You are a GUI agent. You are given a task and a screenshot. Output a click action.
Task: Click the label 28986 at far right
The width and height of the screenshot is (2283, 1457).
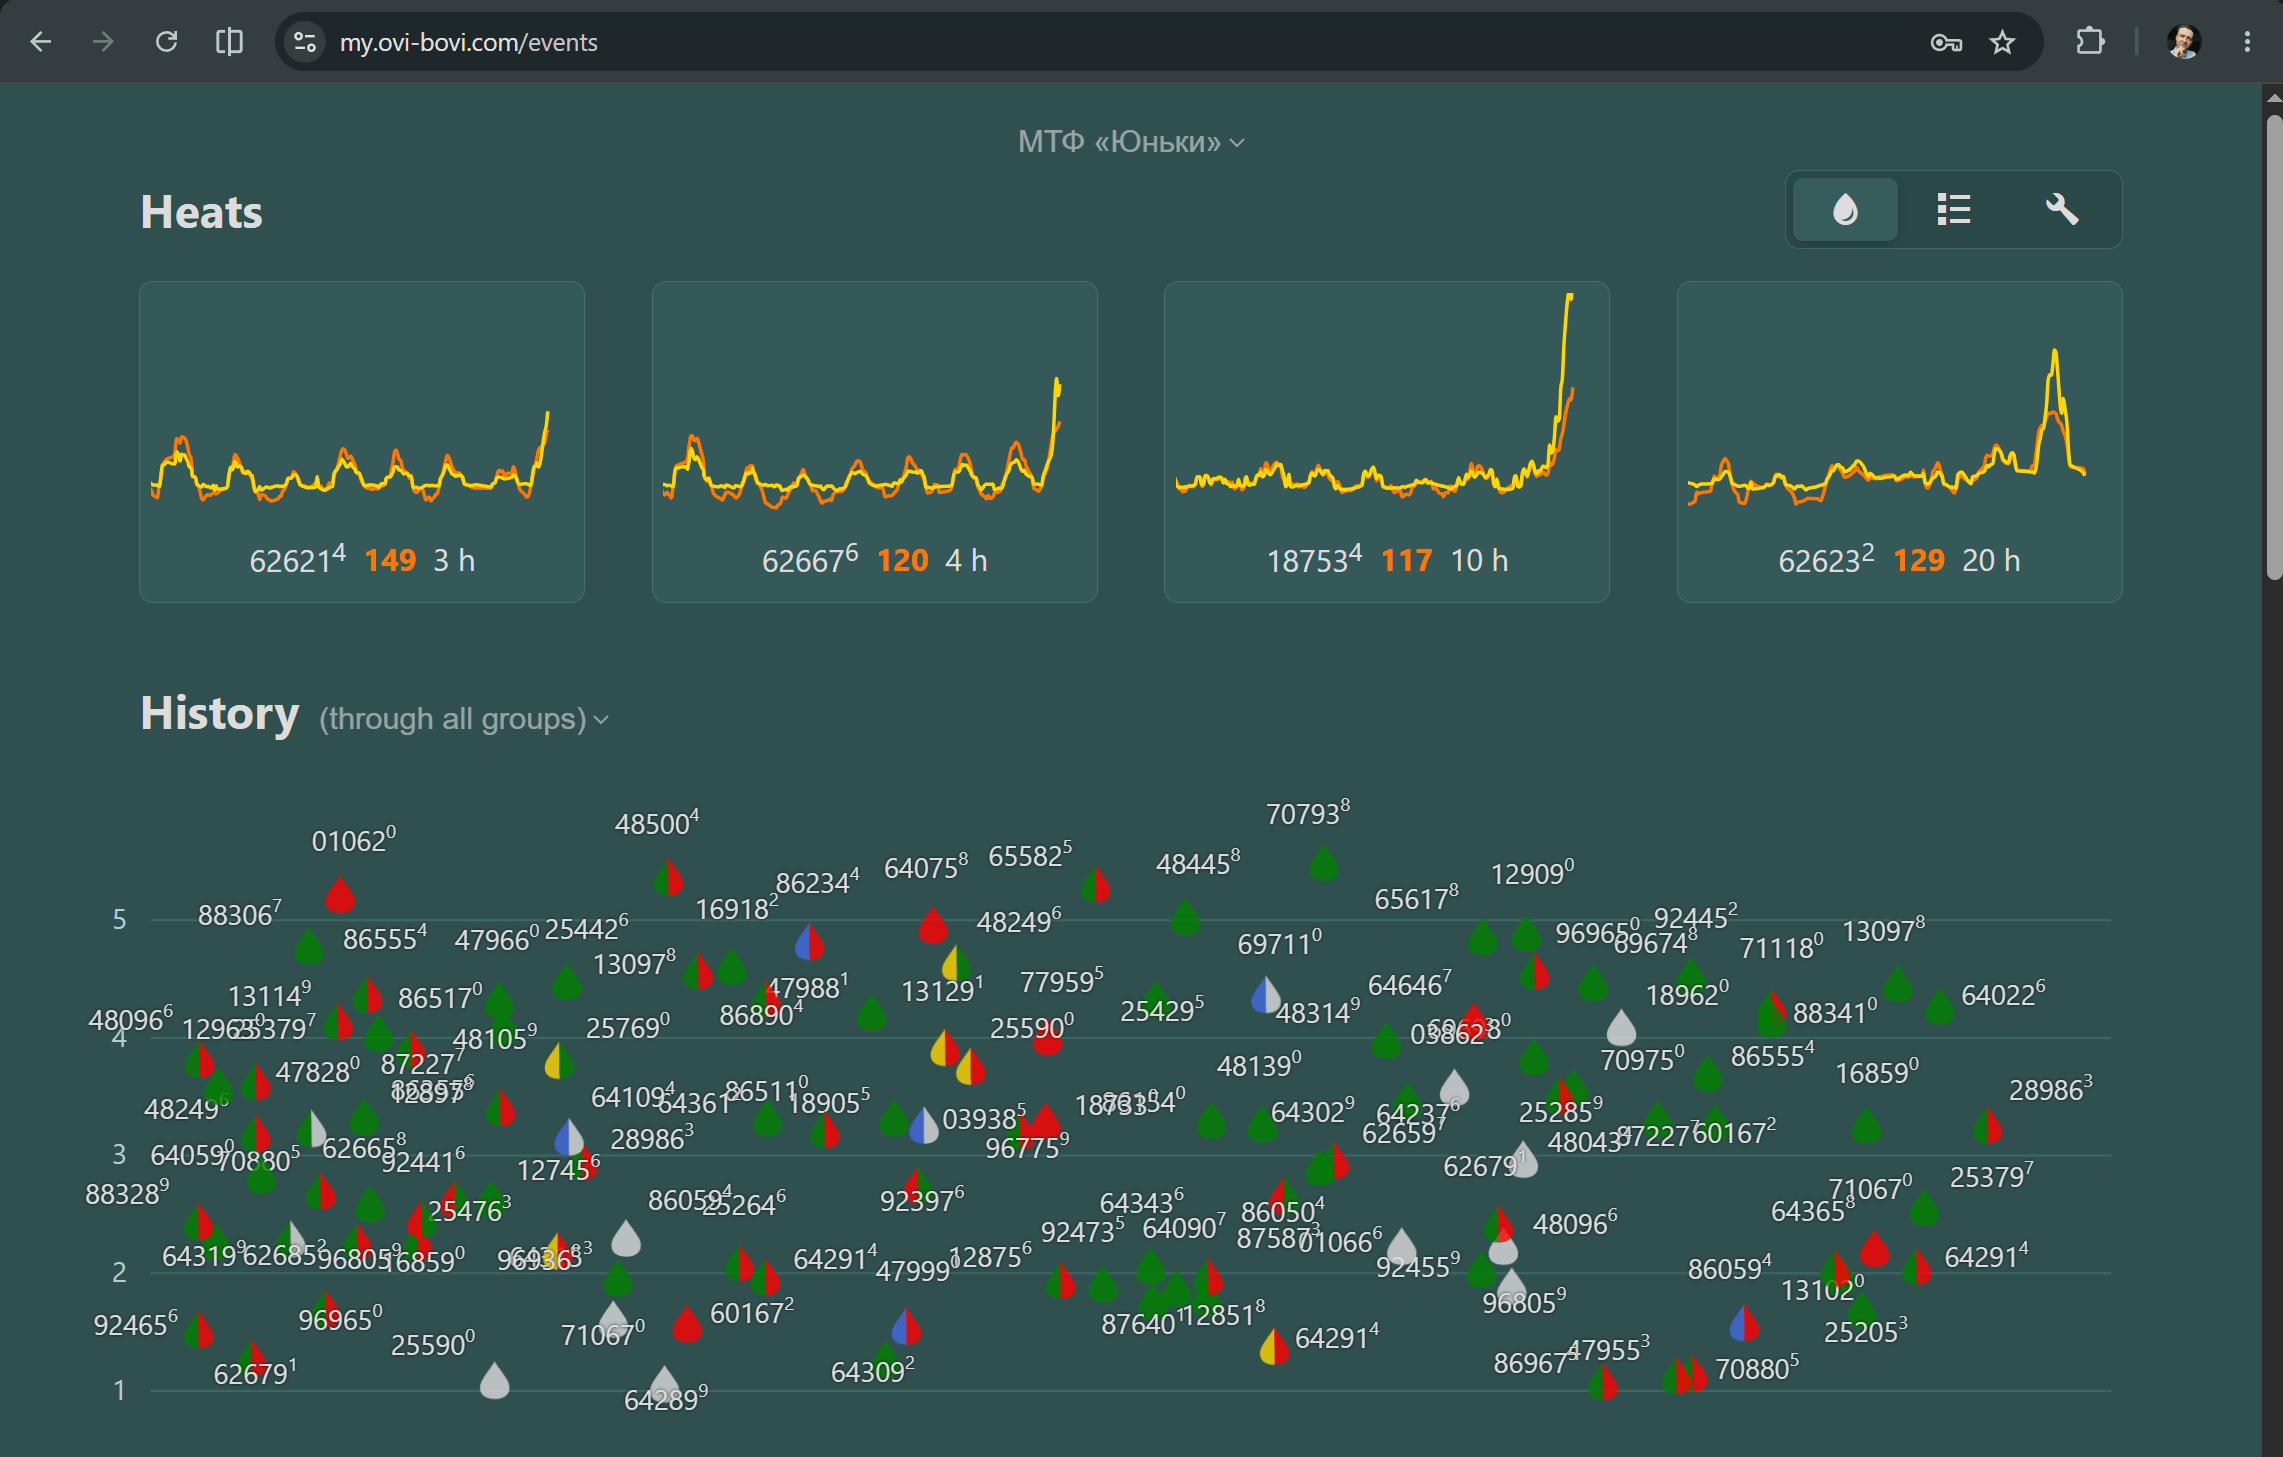click(x=2051, y=1089)
